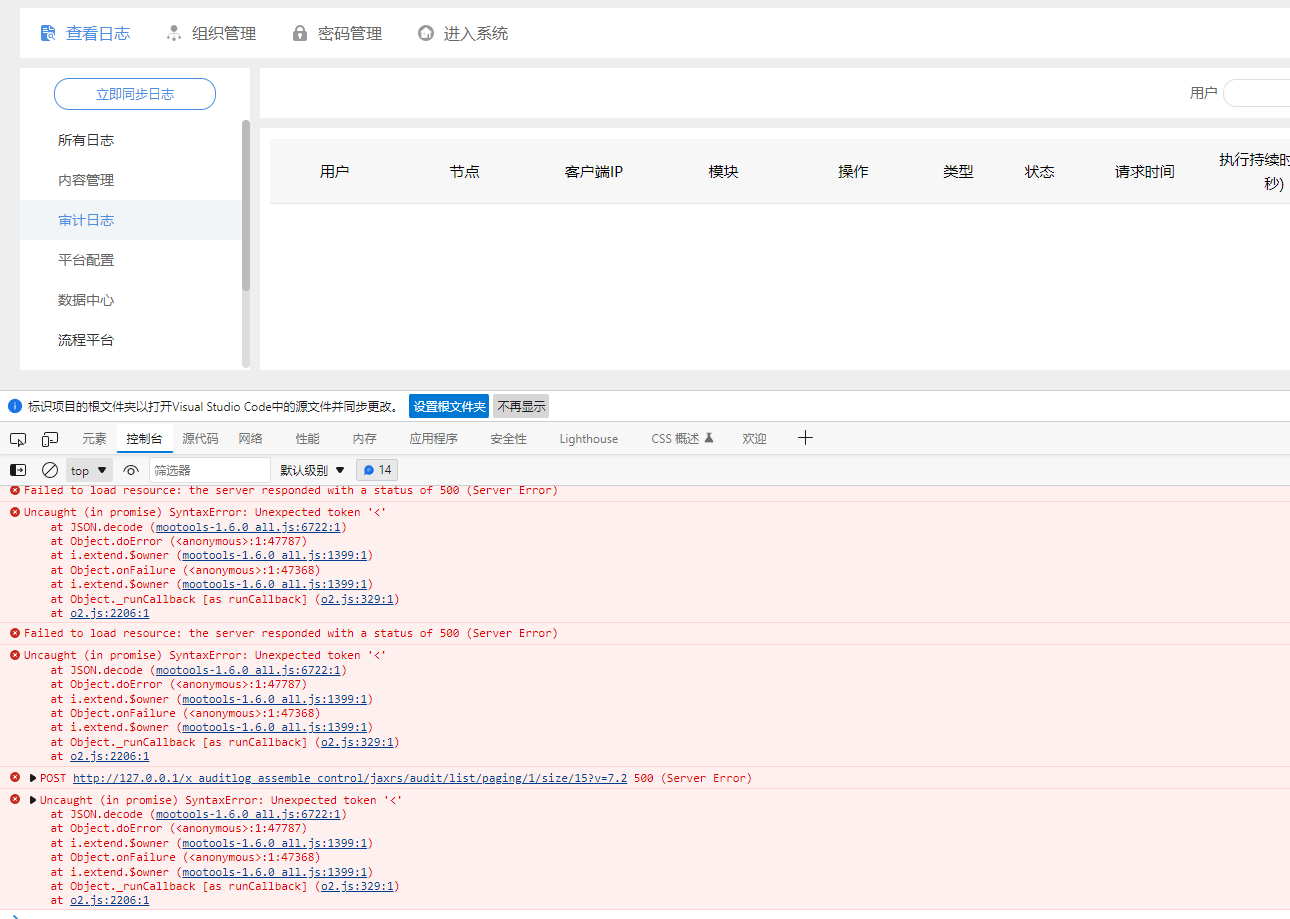The image size is (1290, 919).
Task: Click the 进入系统 globe icon
Action: [424, 32]
